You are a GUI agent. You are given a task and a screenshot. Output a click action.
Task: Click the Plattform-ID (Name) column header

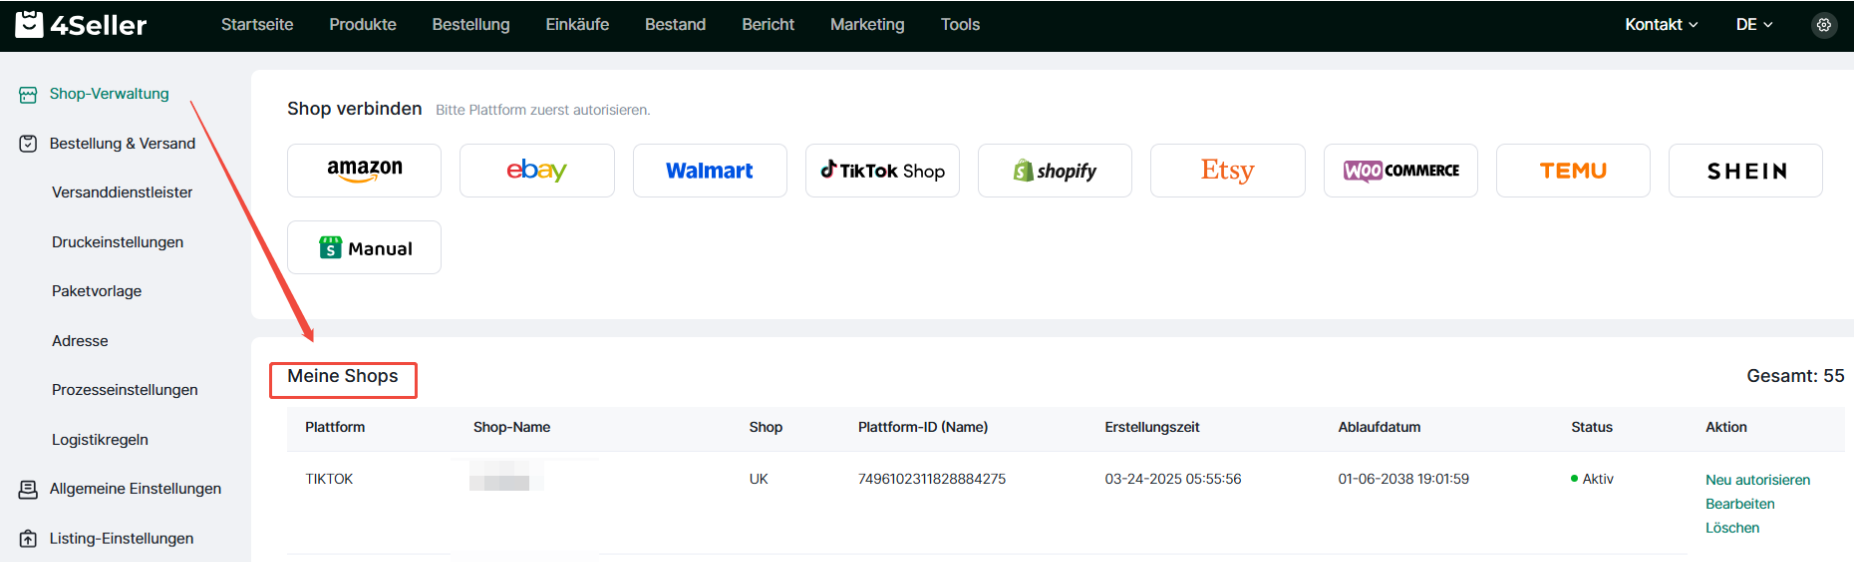(923, 427)
